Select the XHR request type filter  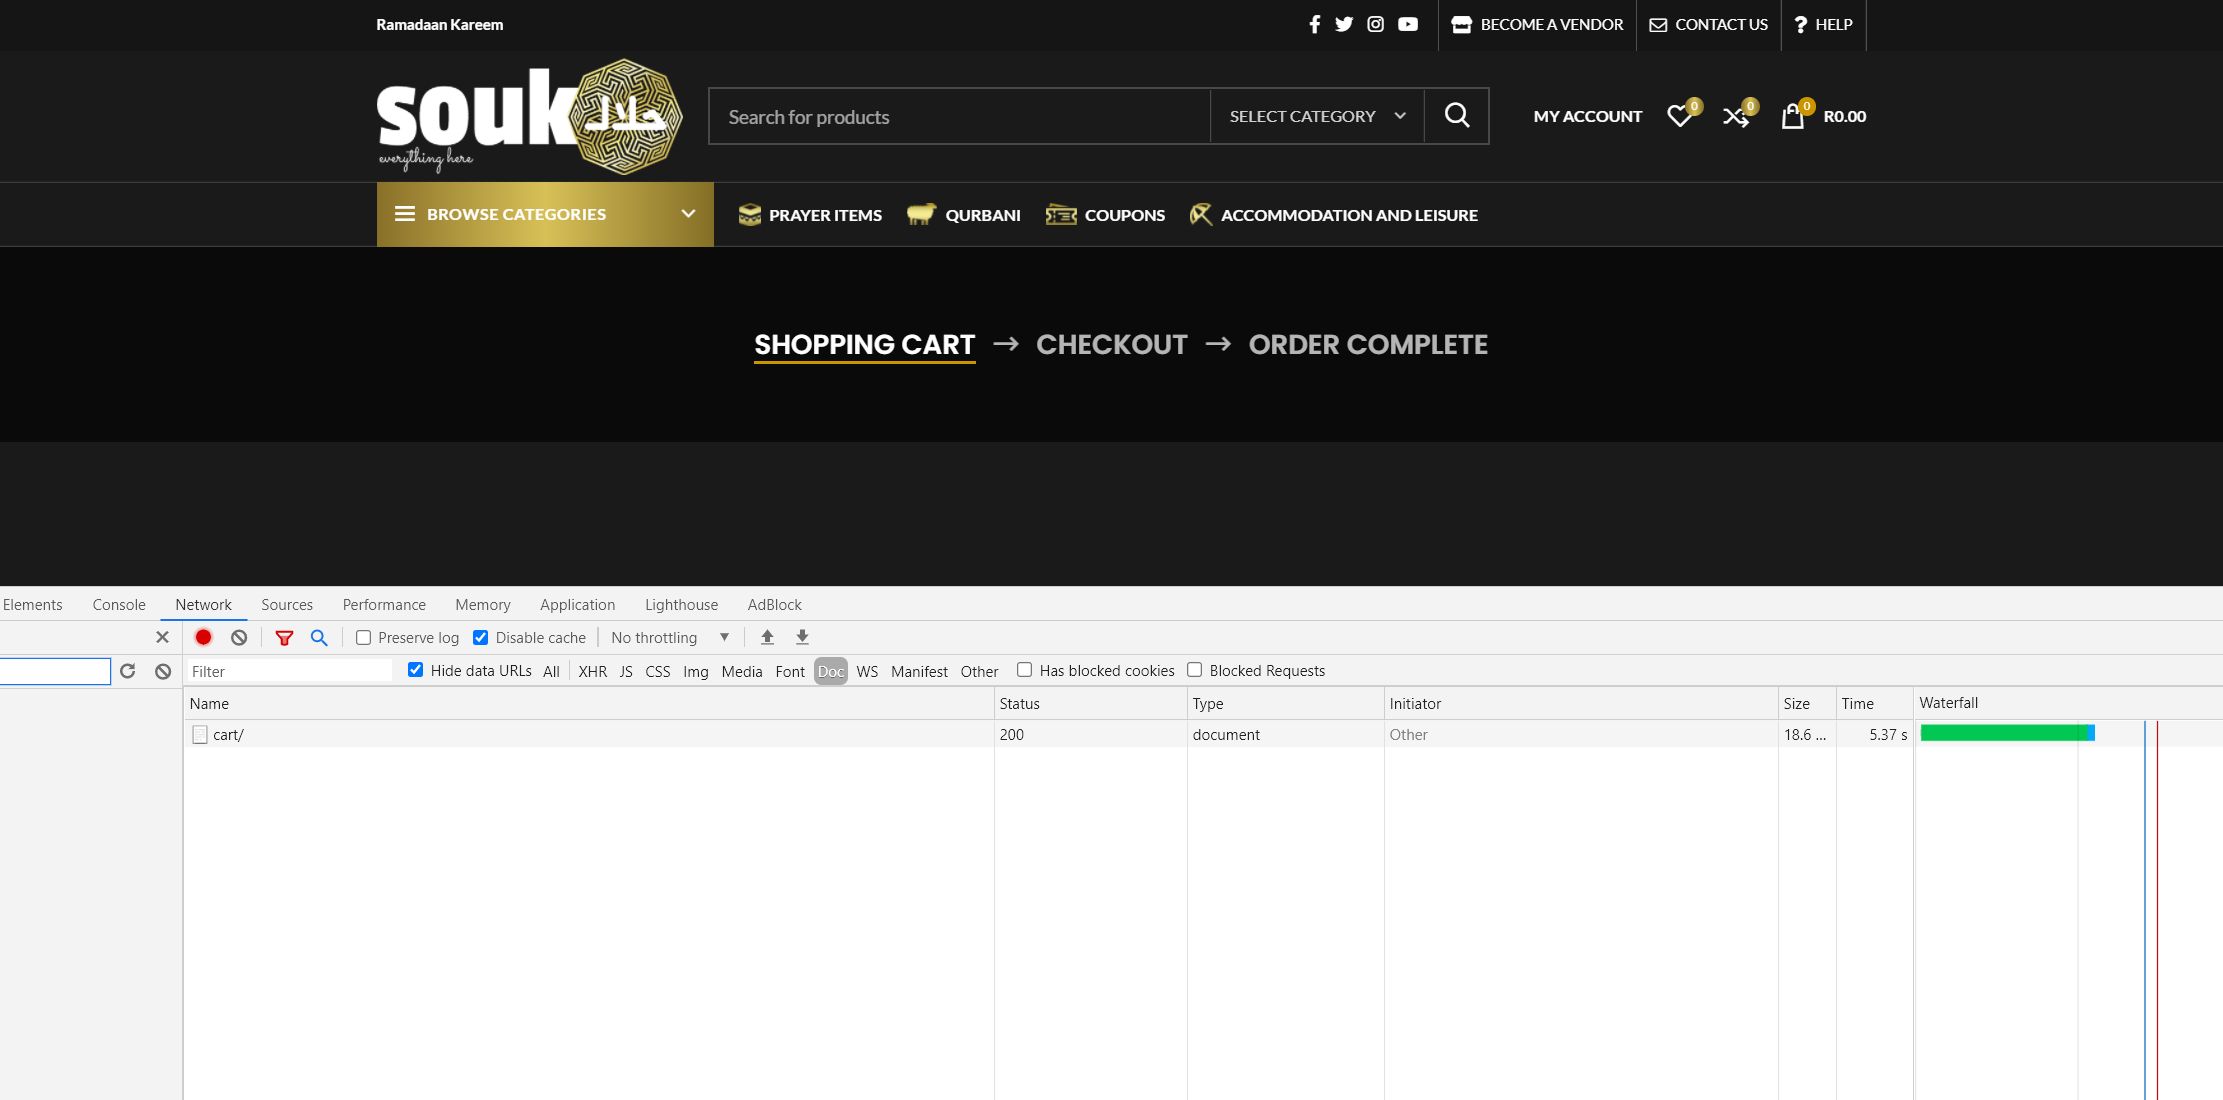click(592, 671)
